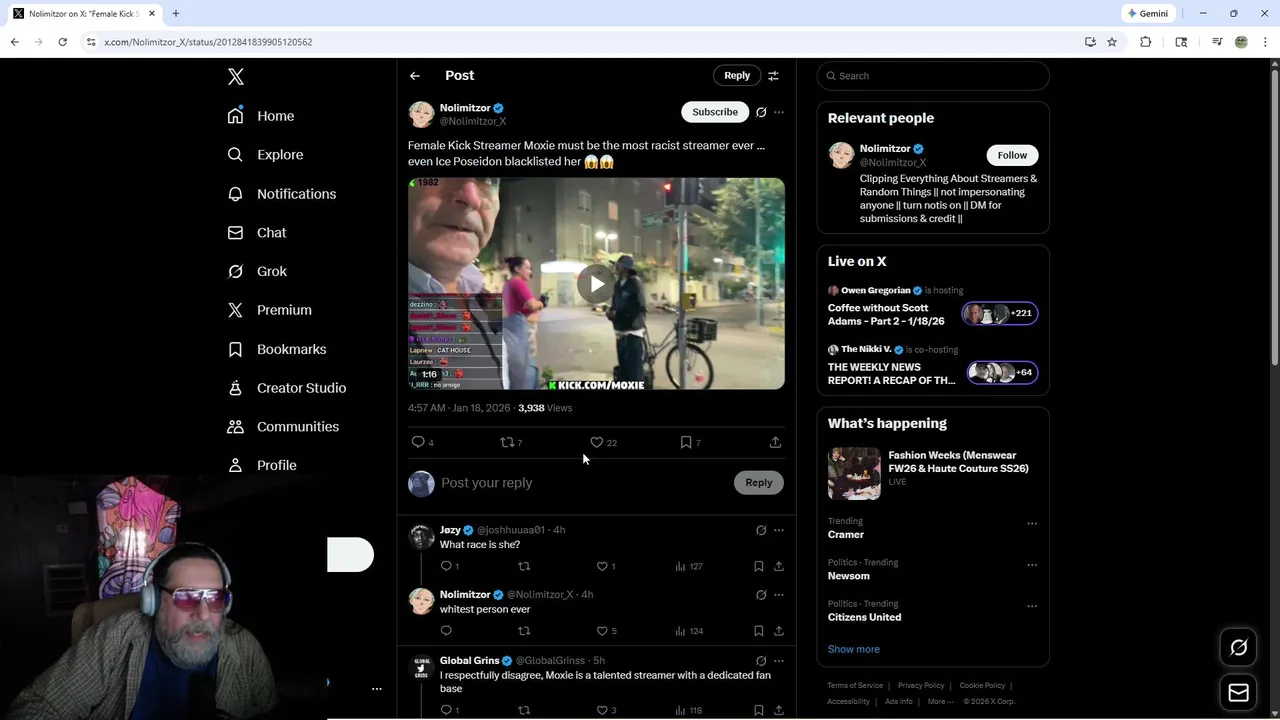Open Notifications in the sidebar
This screenshot has height=720, width=1280.
(282, 194)
